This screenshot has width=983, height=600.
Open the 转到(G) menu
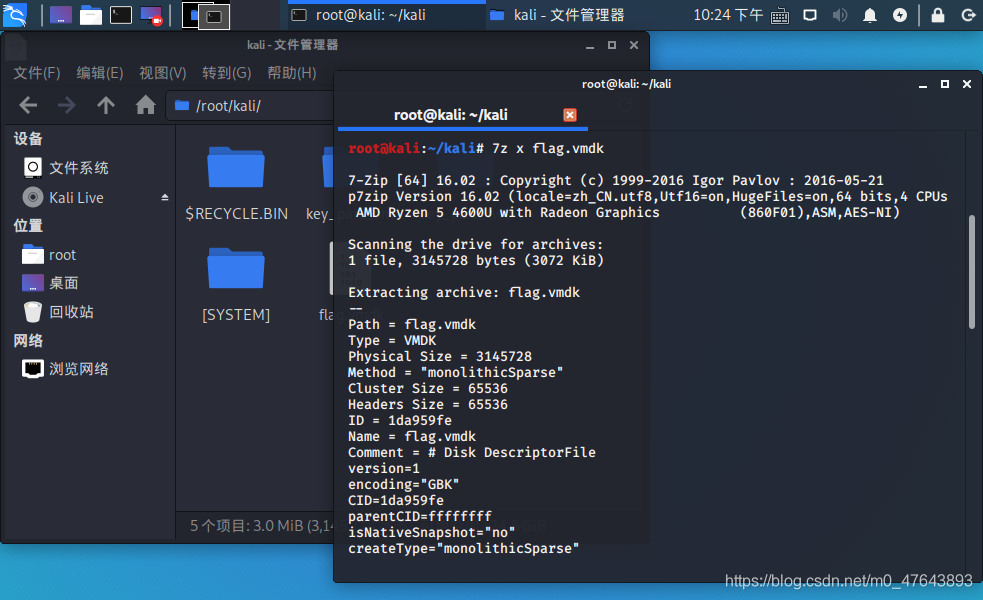[226, 73]
